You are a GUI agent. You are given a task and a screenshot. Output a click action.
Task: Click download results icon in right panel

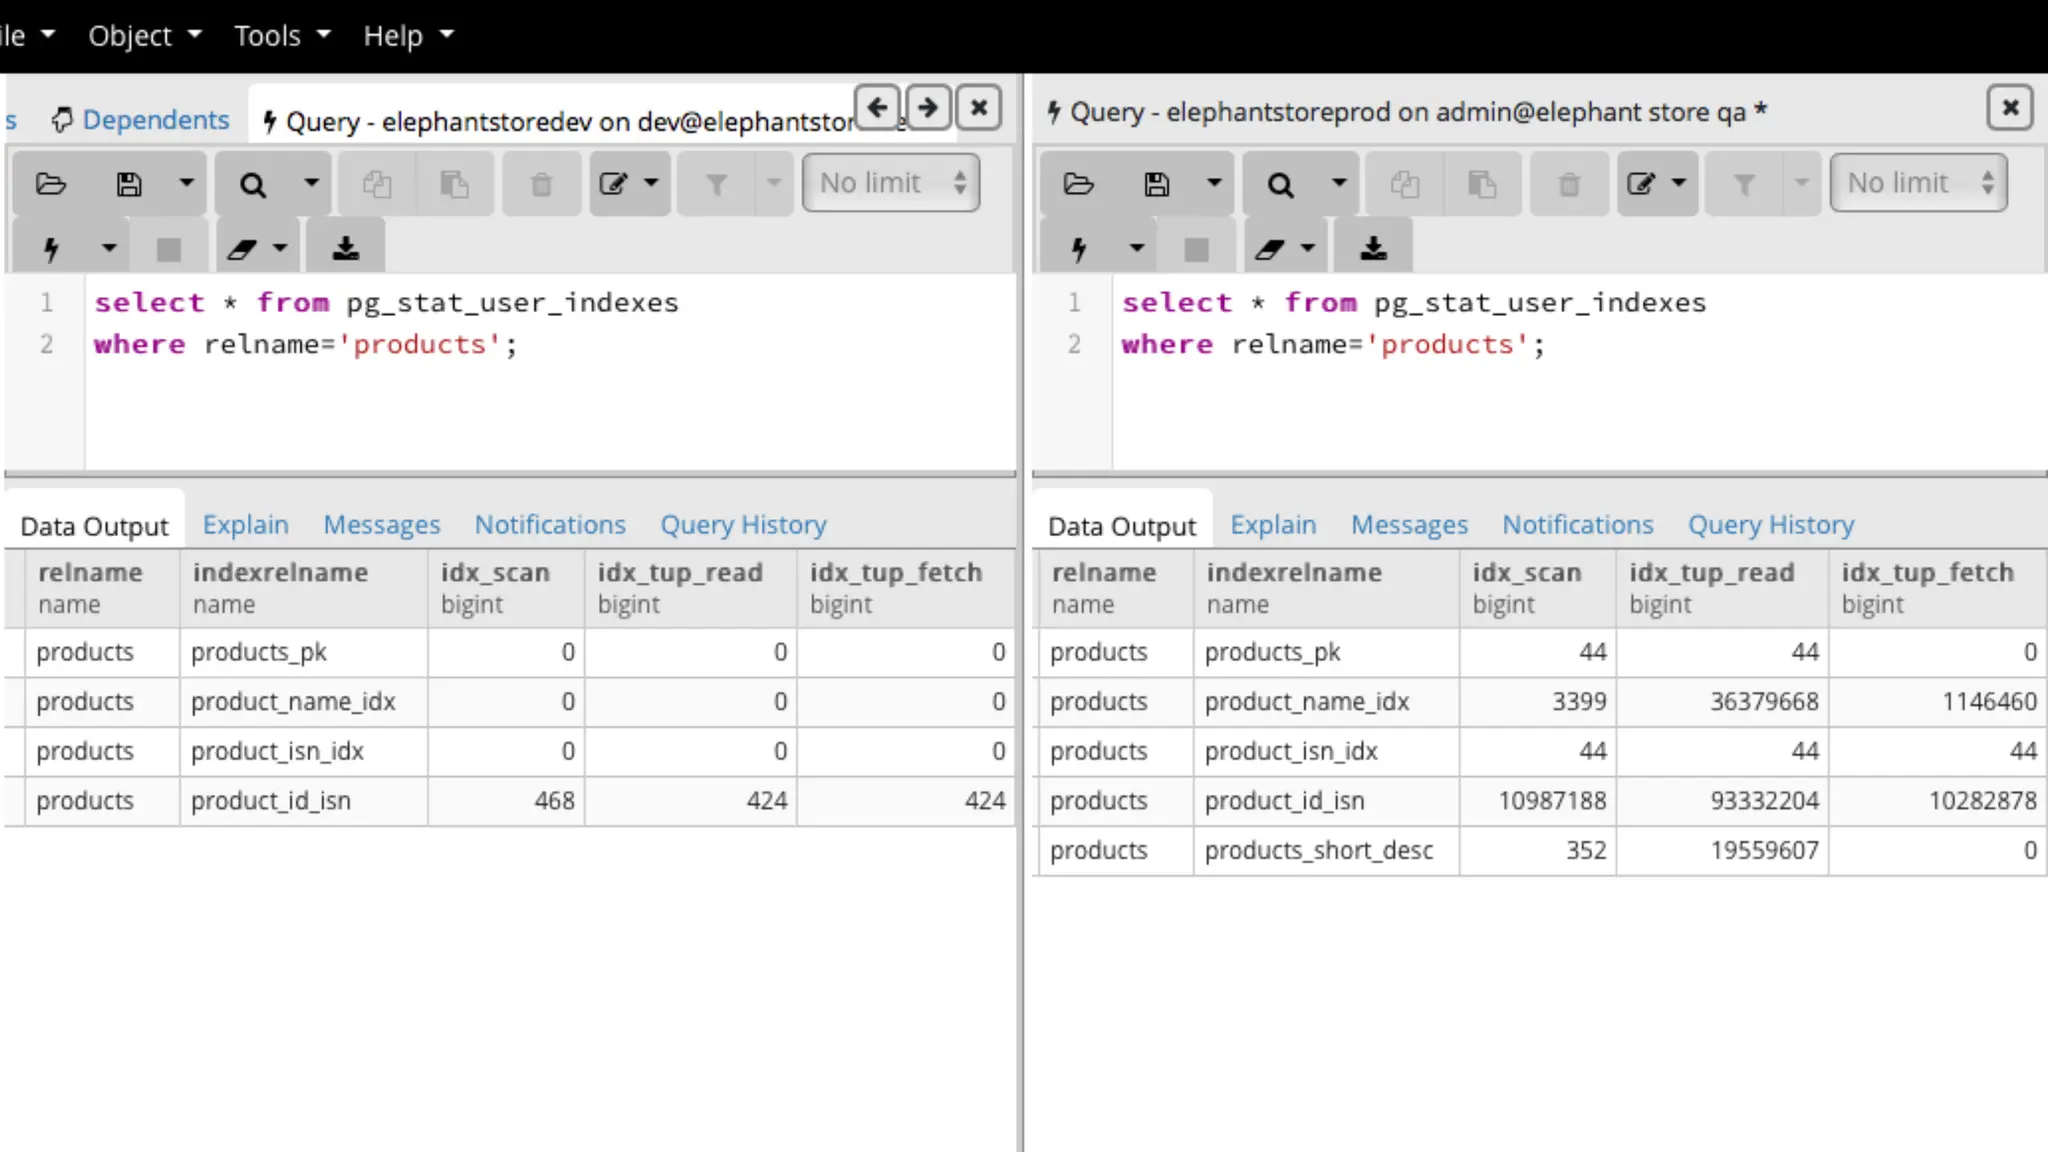1374,248
